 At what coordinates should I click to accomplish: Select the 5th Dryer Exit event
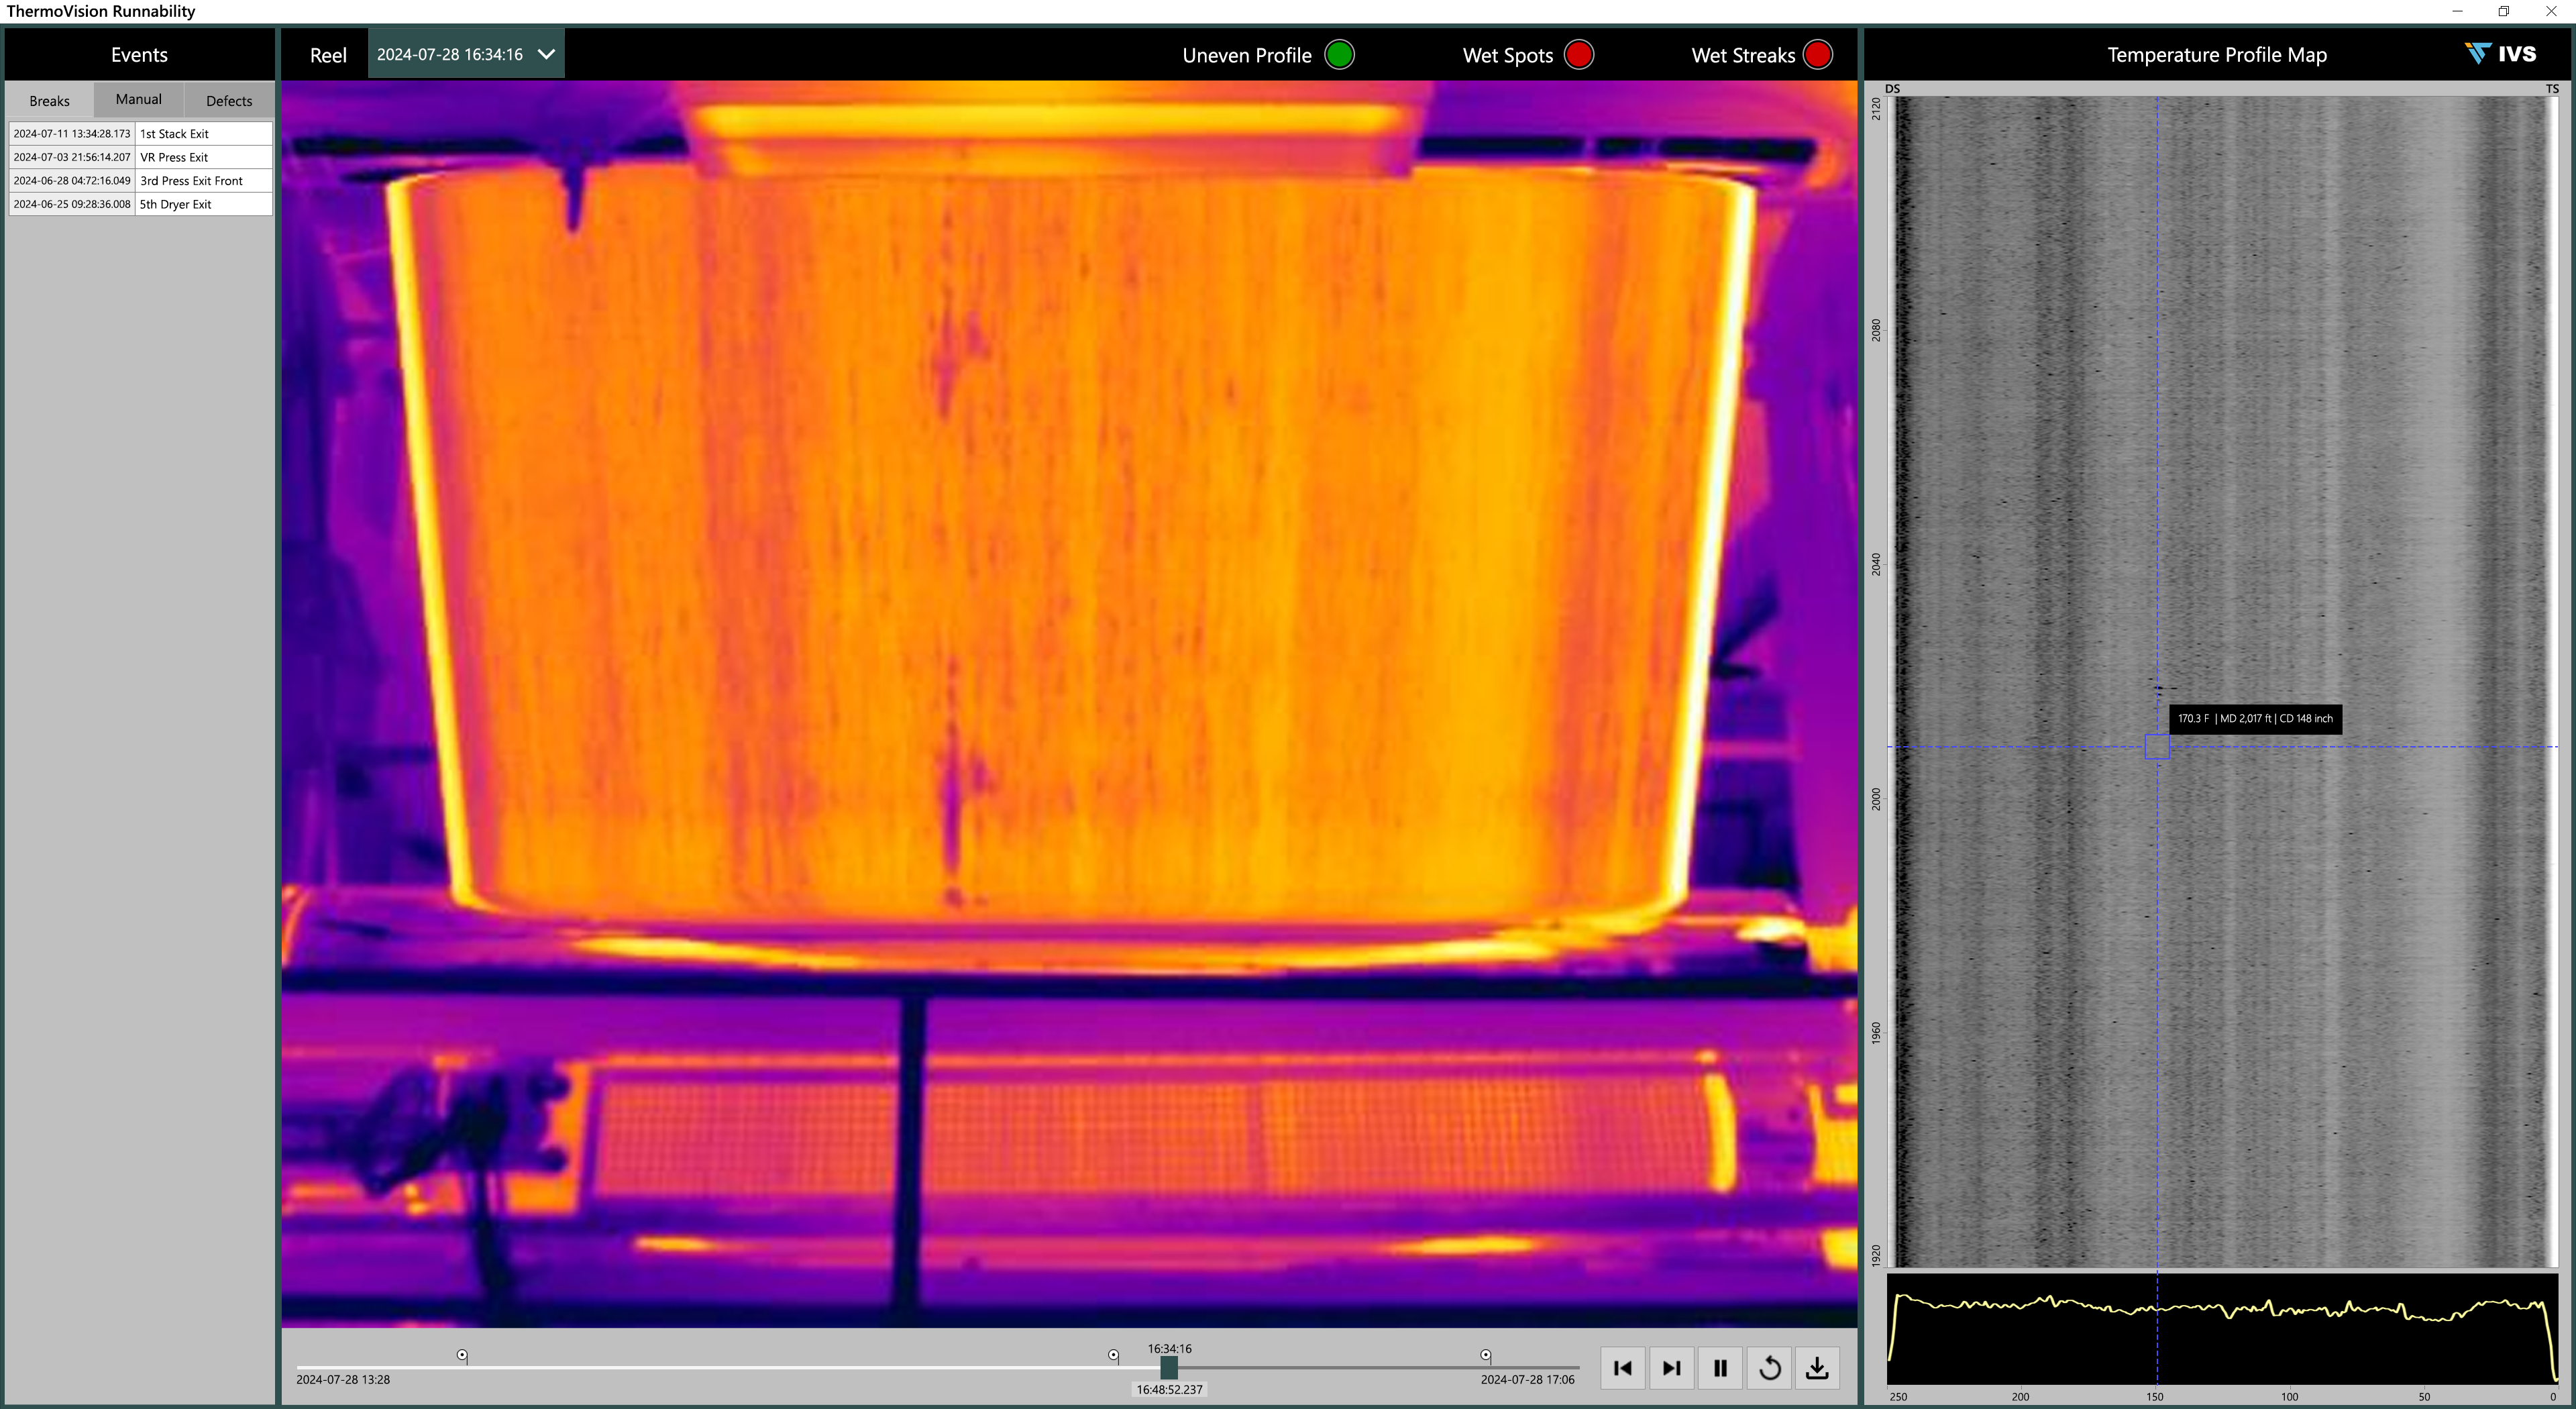coord(140,204)
